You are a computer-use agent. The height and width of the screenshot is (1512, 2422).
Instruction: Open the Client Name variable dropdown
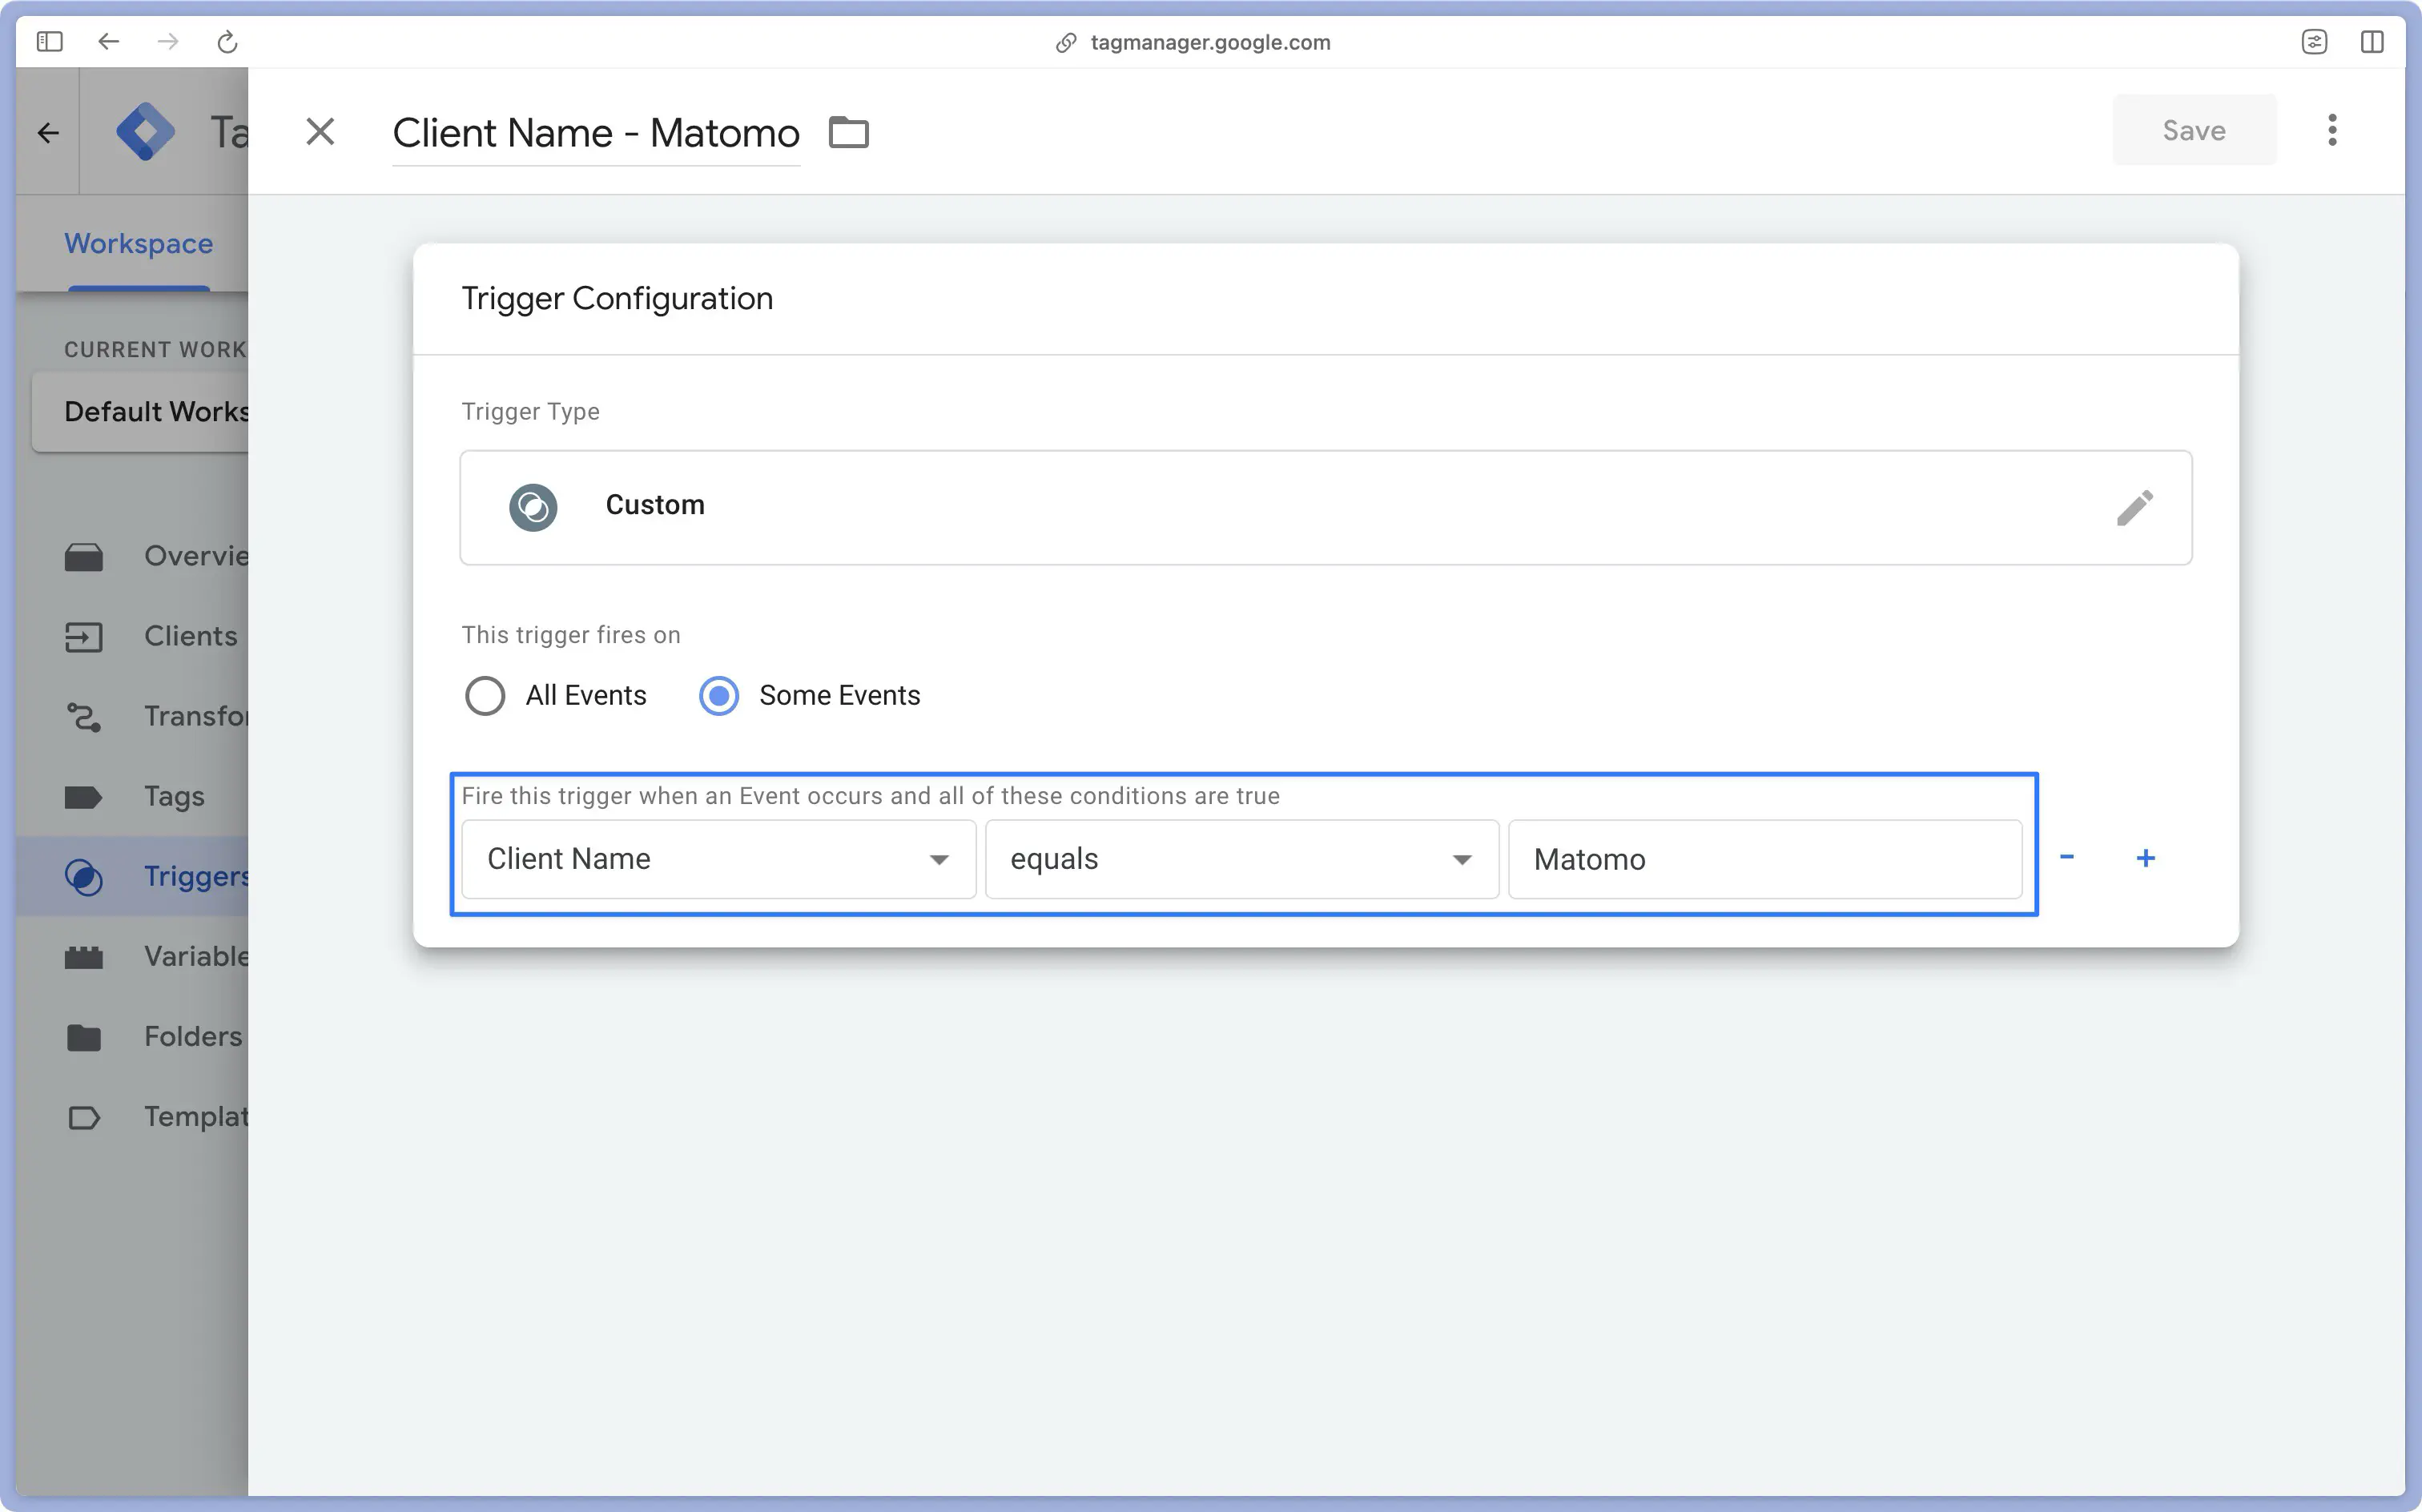pos(718,860)
